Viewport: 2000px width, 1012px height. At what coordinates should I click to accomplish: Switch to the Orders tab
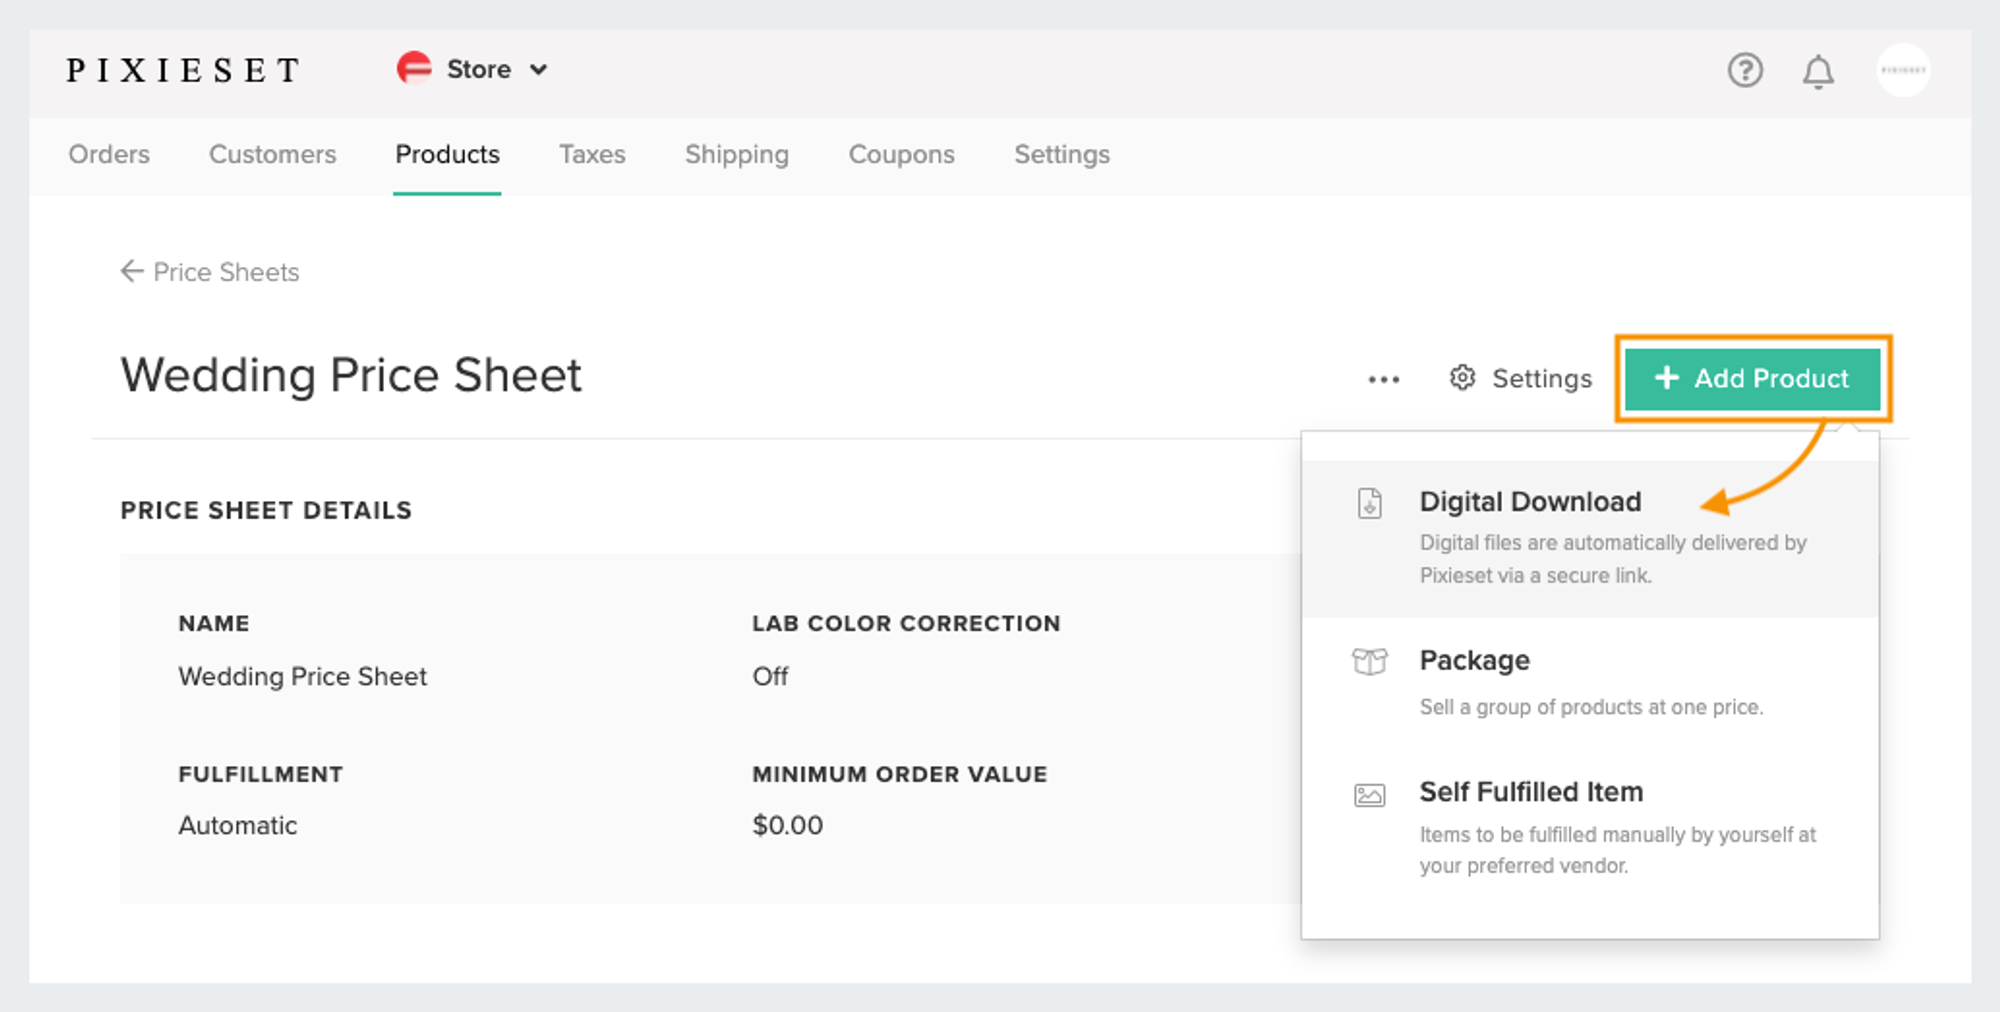point(109,155)
